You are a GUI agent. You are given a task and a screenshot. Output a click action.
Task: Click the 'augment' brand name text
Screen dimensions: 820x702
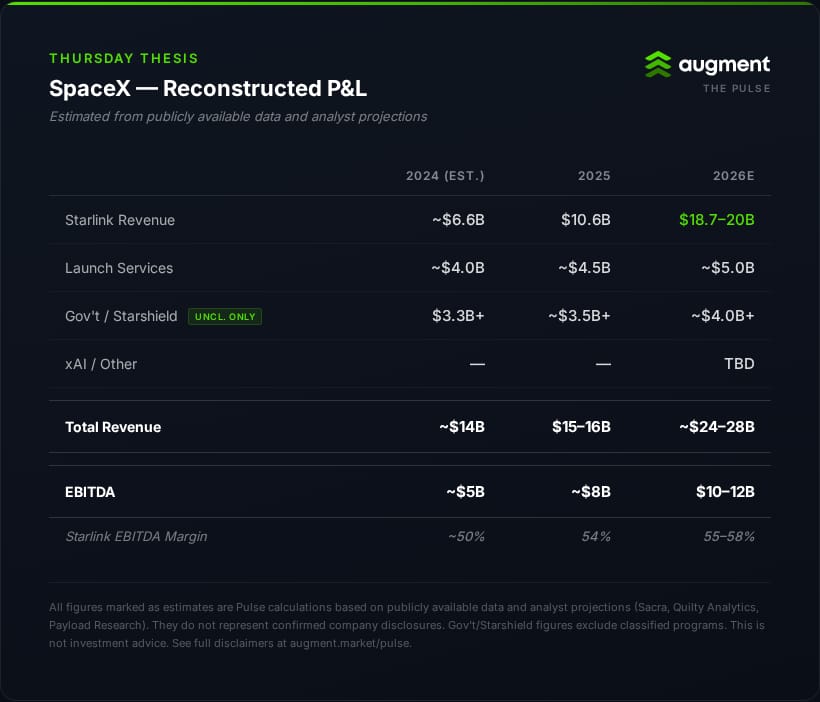pyautogui.click(x=724, y=65)
